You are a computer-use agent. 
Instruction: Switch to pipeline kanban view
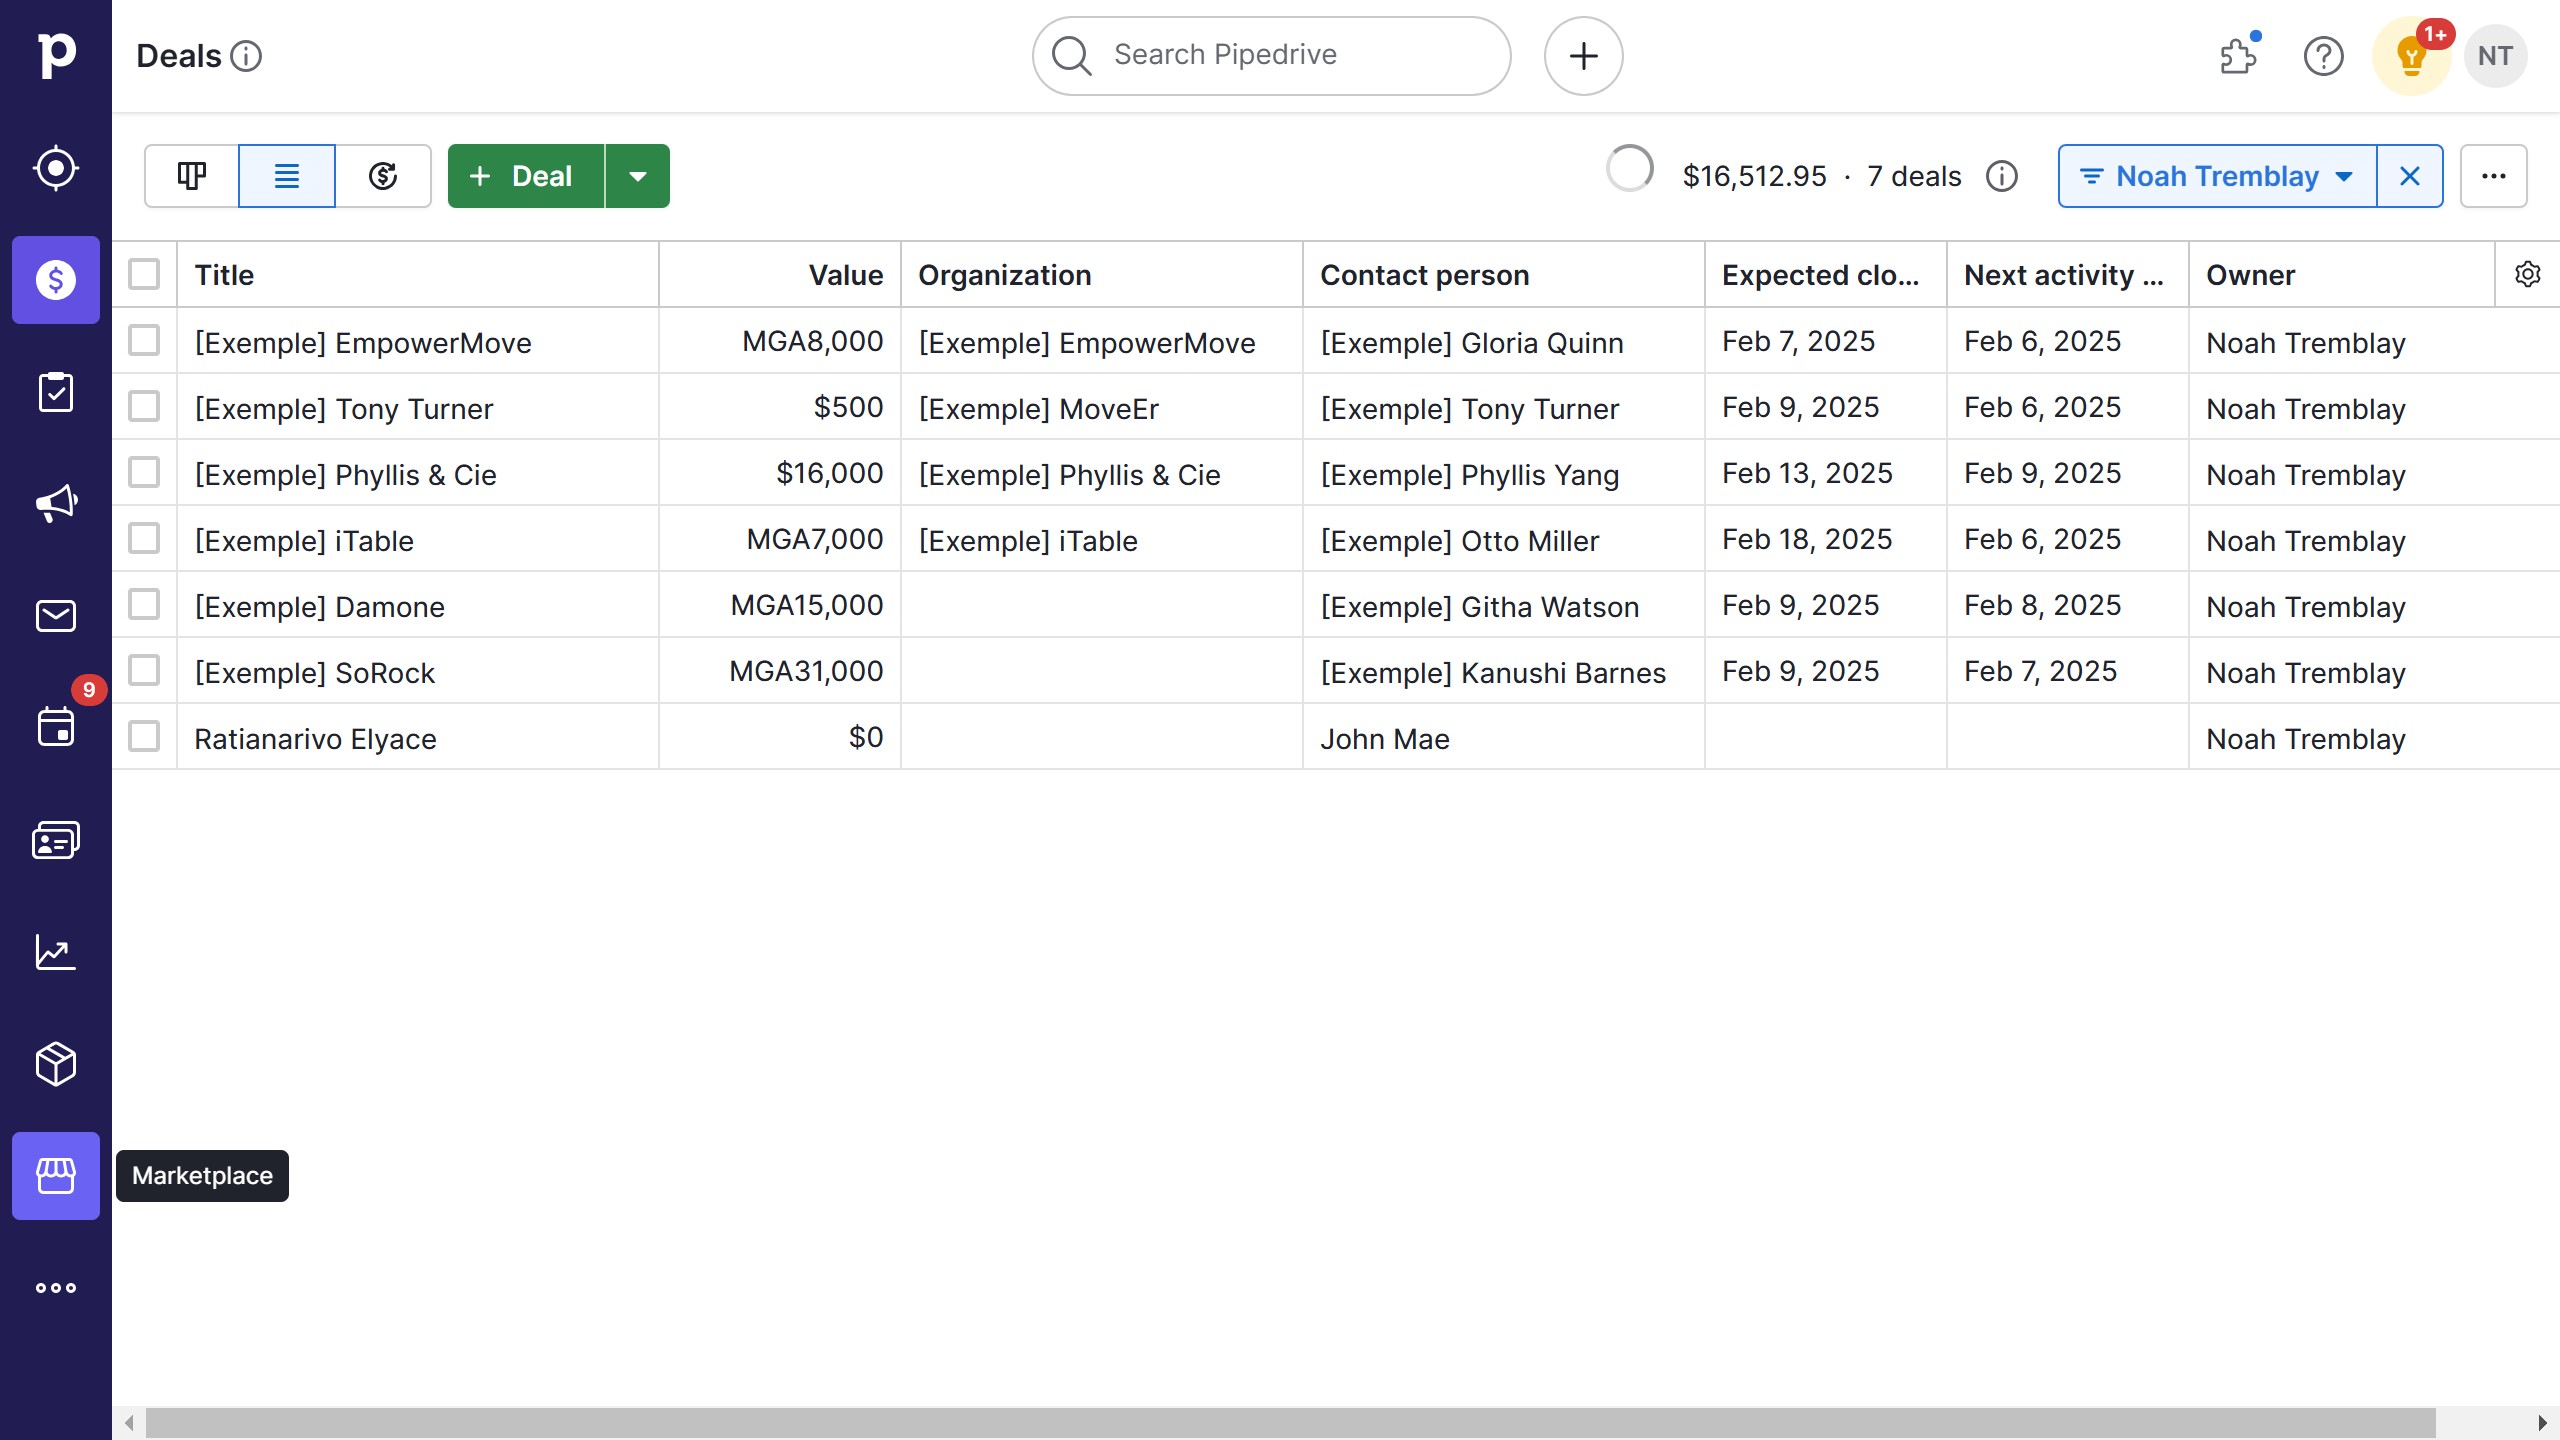pos(191,176)
